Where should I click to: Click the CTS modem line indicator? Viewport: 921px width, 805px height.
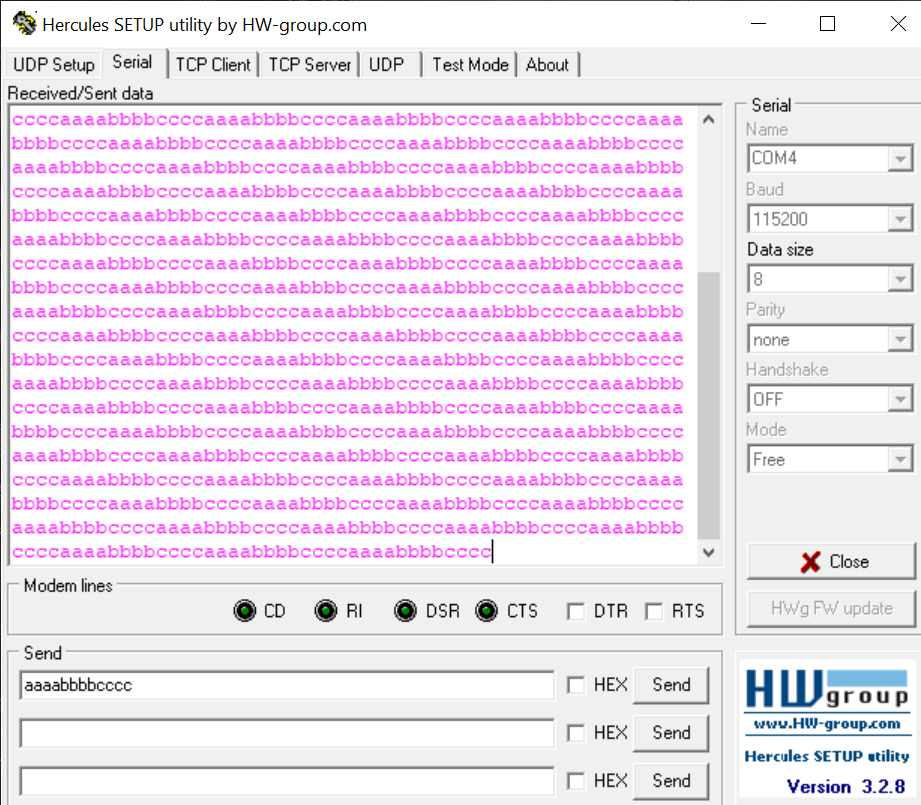(487, 610)
